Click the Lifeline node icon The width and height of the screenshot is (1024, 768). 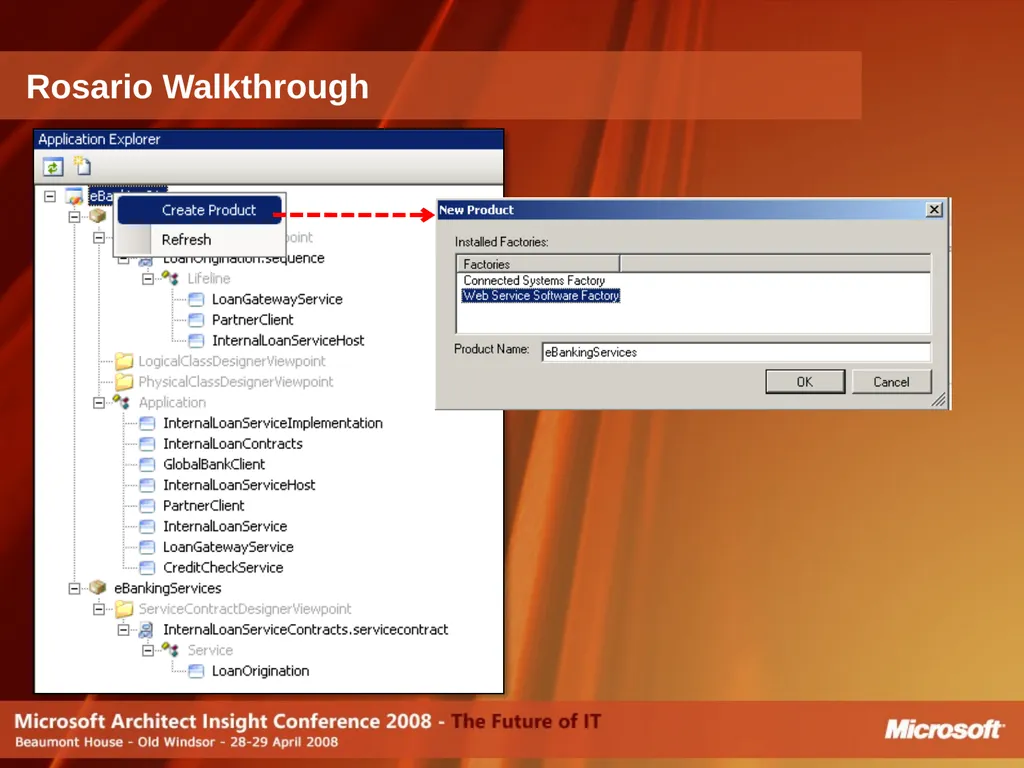coord(171,279)
